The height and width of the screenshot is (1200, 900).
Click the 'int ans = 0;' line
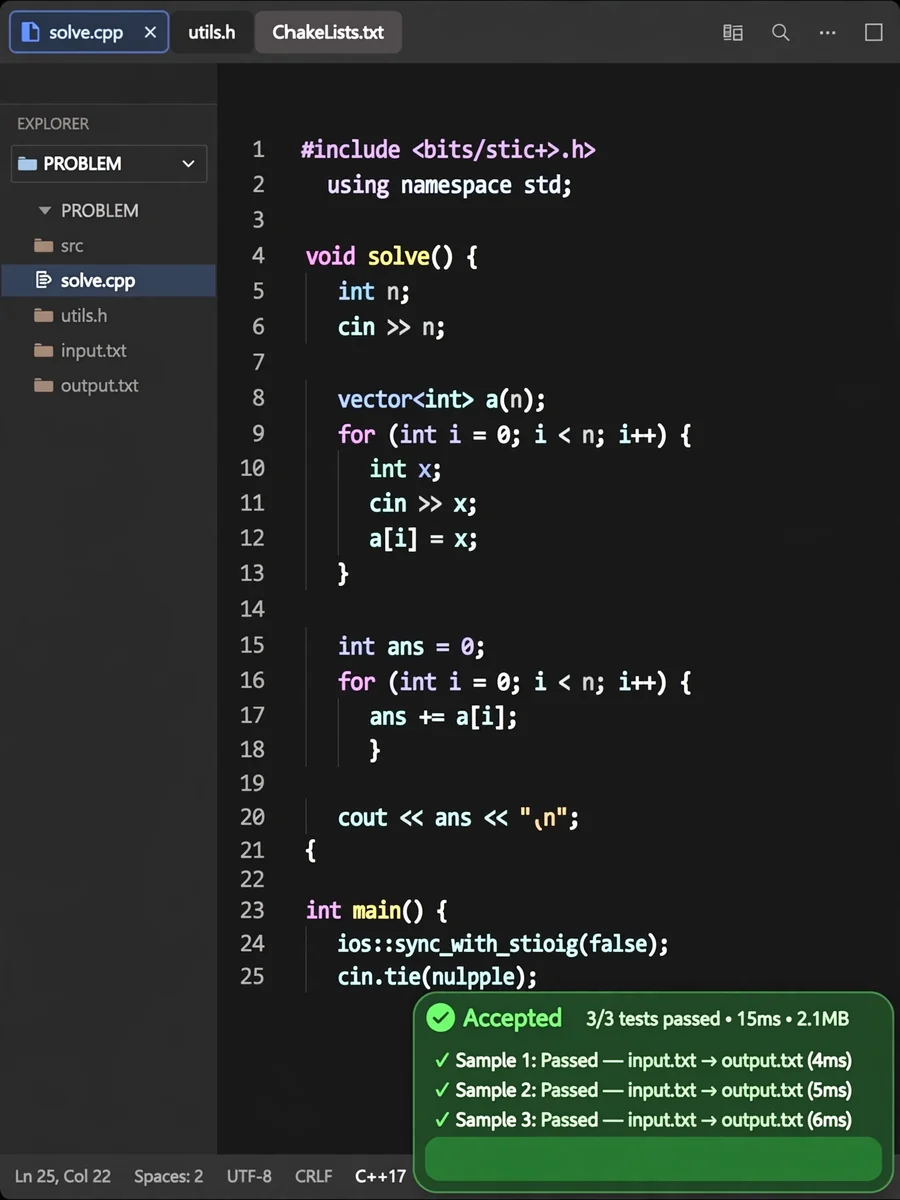pyautogui.click(x=411, y=647)
